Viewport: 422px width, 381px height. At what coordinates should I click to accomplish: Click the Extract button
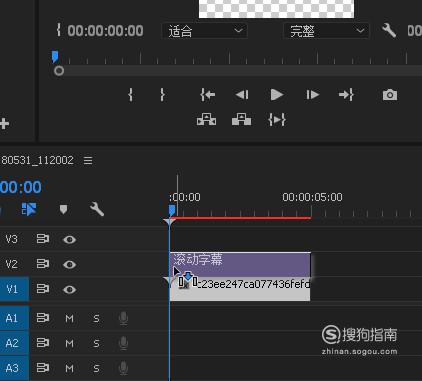pyautogui.click(x=241, y=120)
